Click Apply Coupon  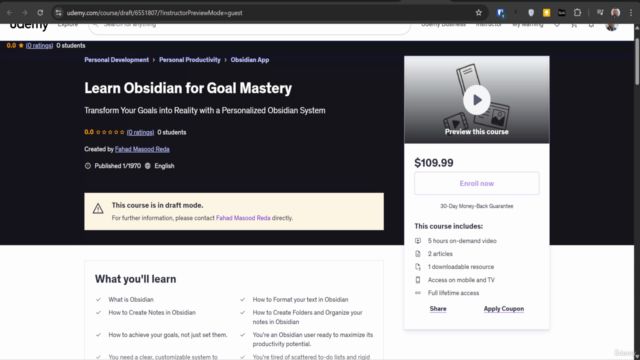click(x=504, y=309)
